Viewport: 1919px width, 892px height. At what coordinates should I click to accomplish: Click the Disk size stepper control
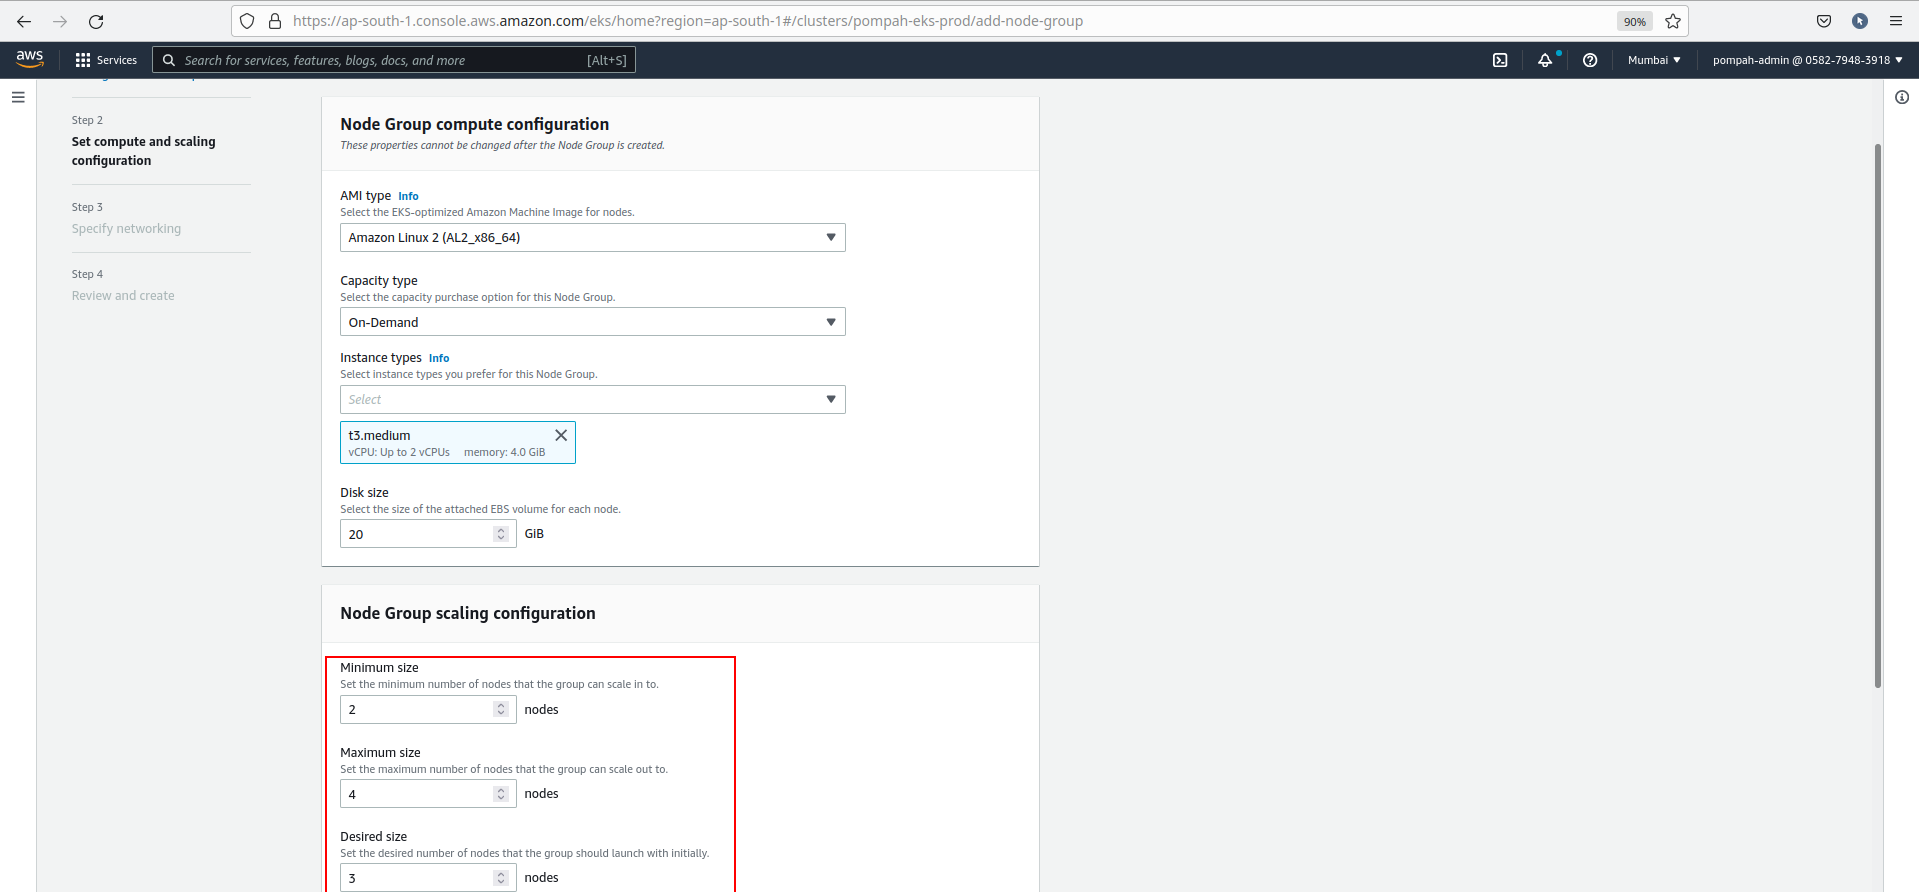click(501, 534)
